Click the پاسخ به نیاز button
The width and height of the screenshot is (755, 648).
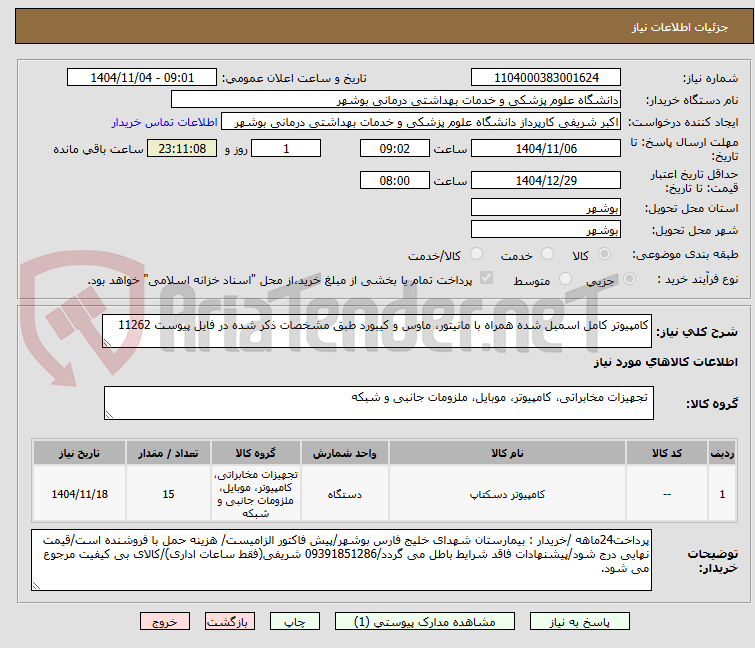coord(580,622)
